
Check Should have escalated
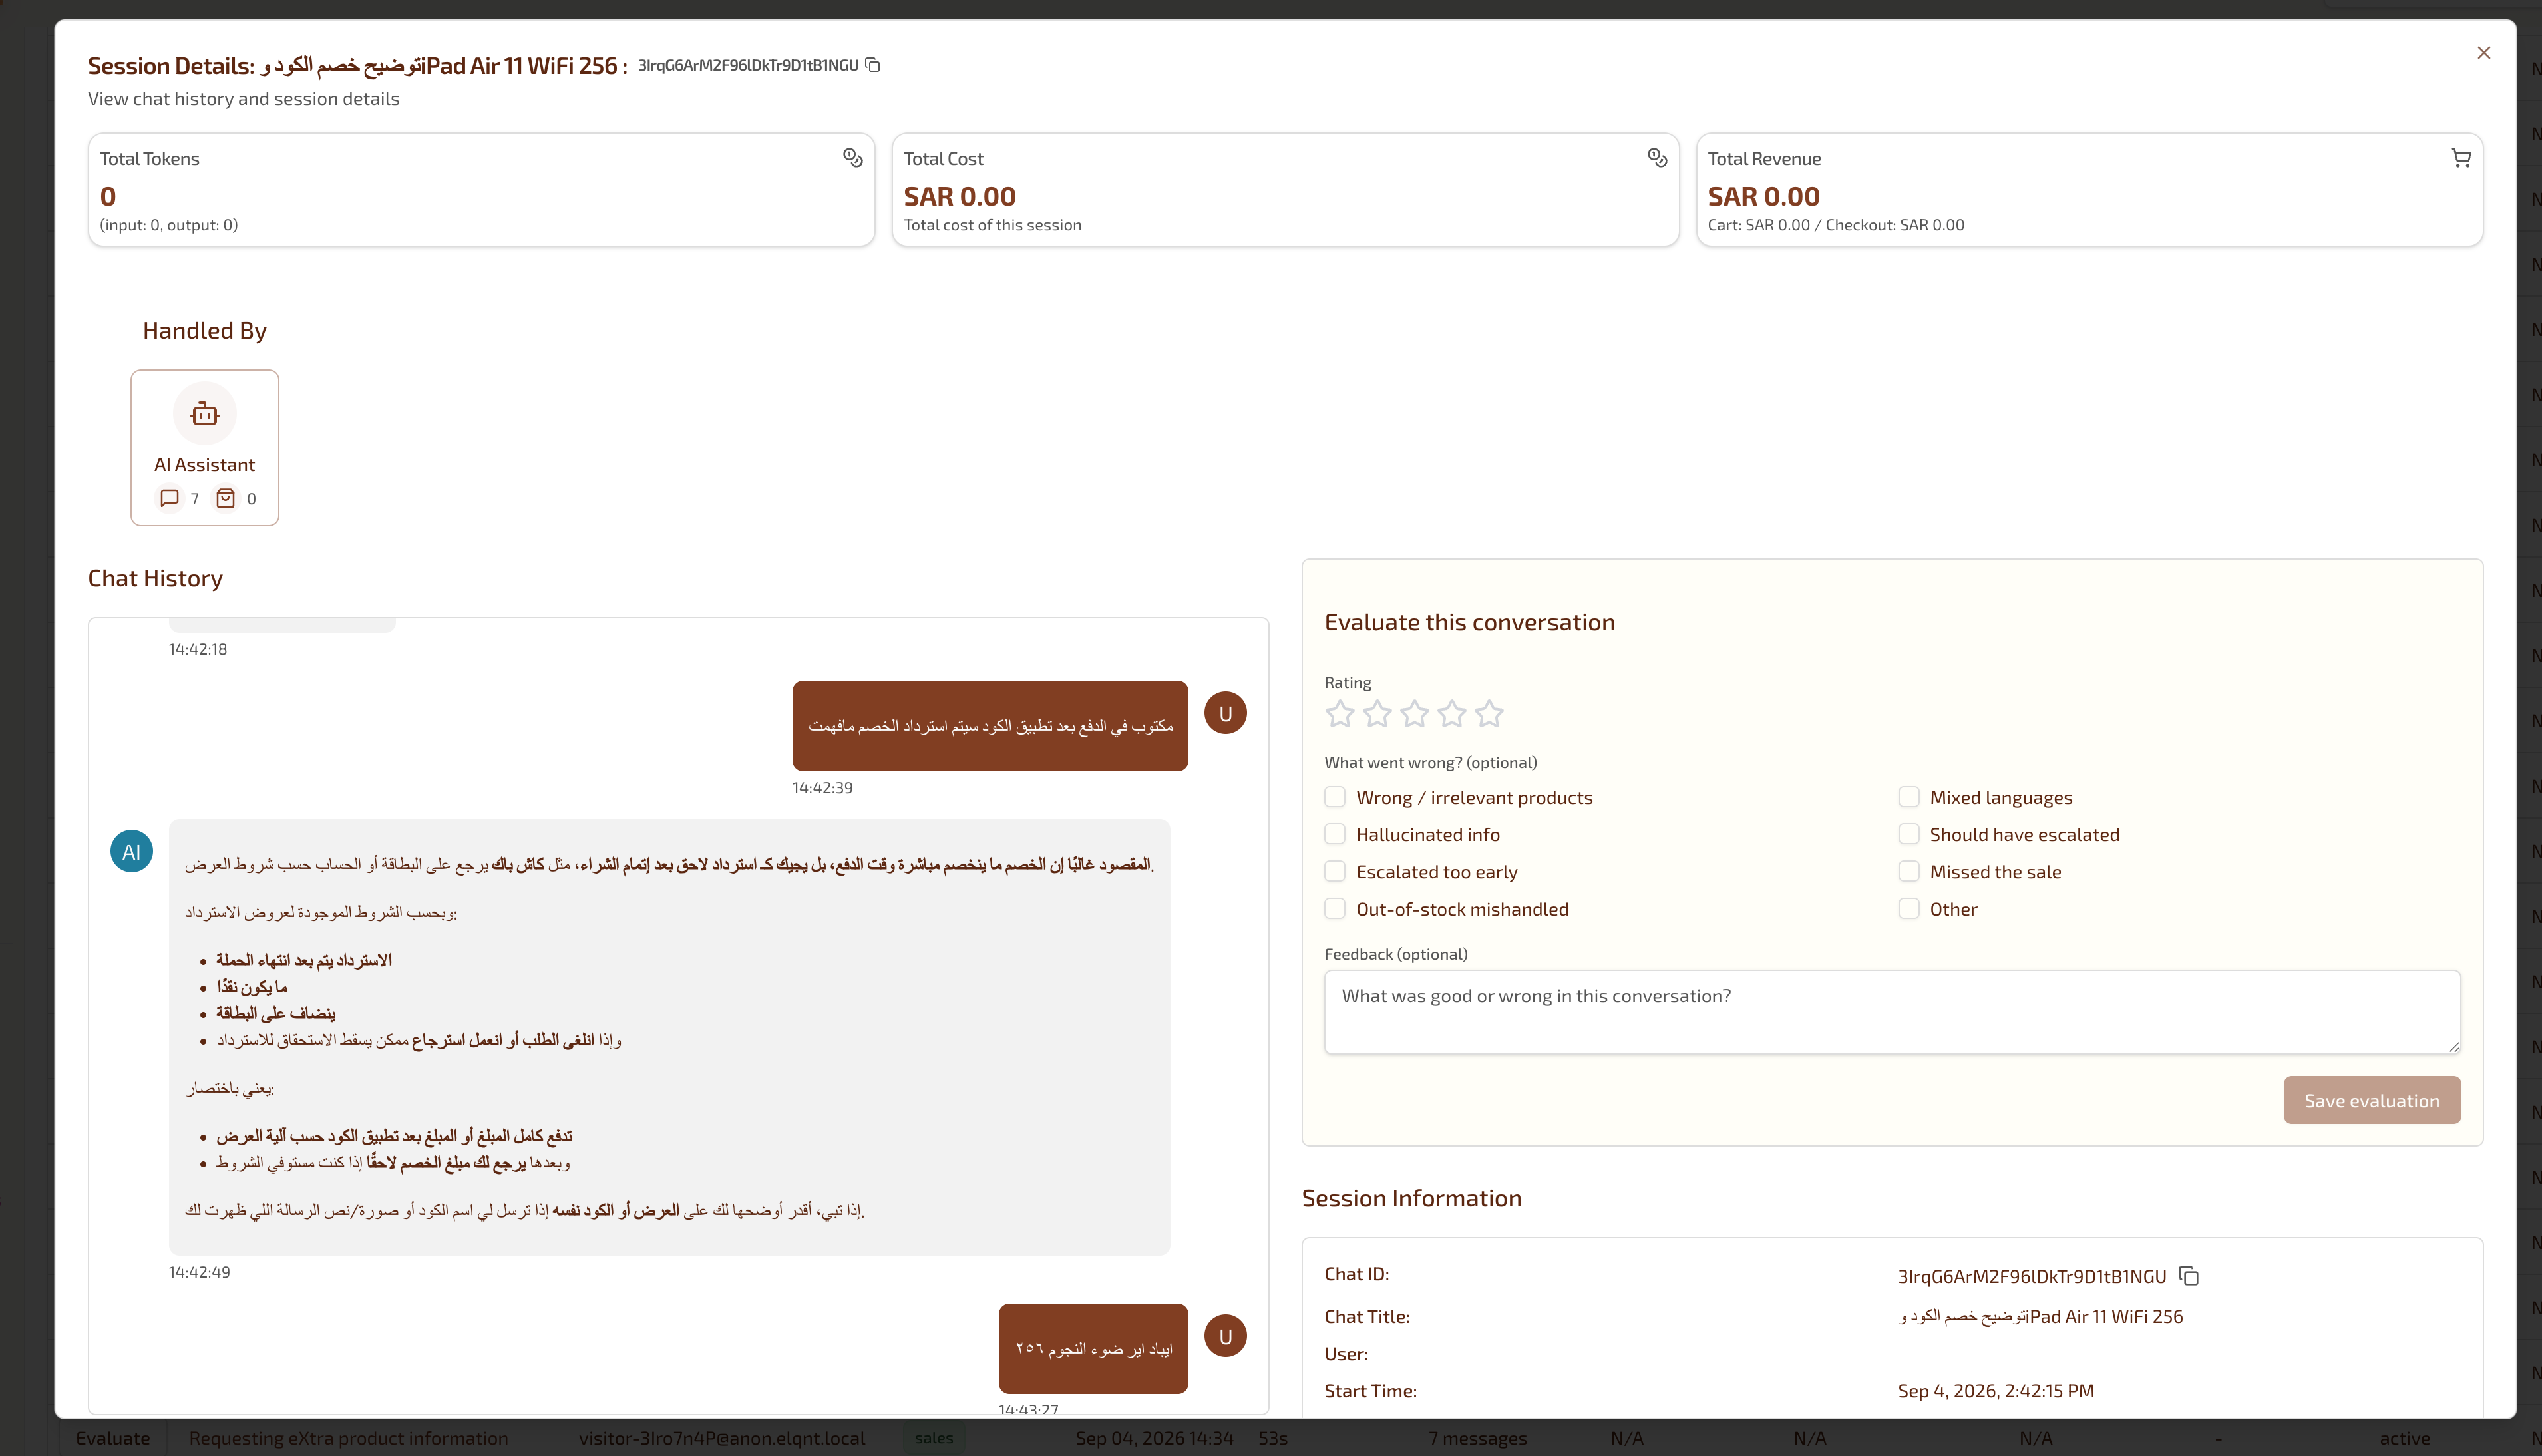pos(1908,834)
